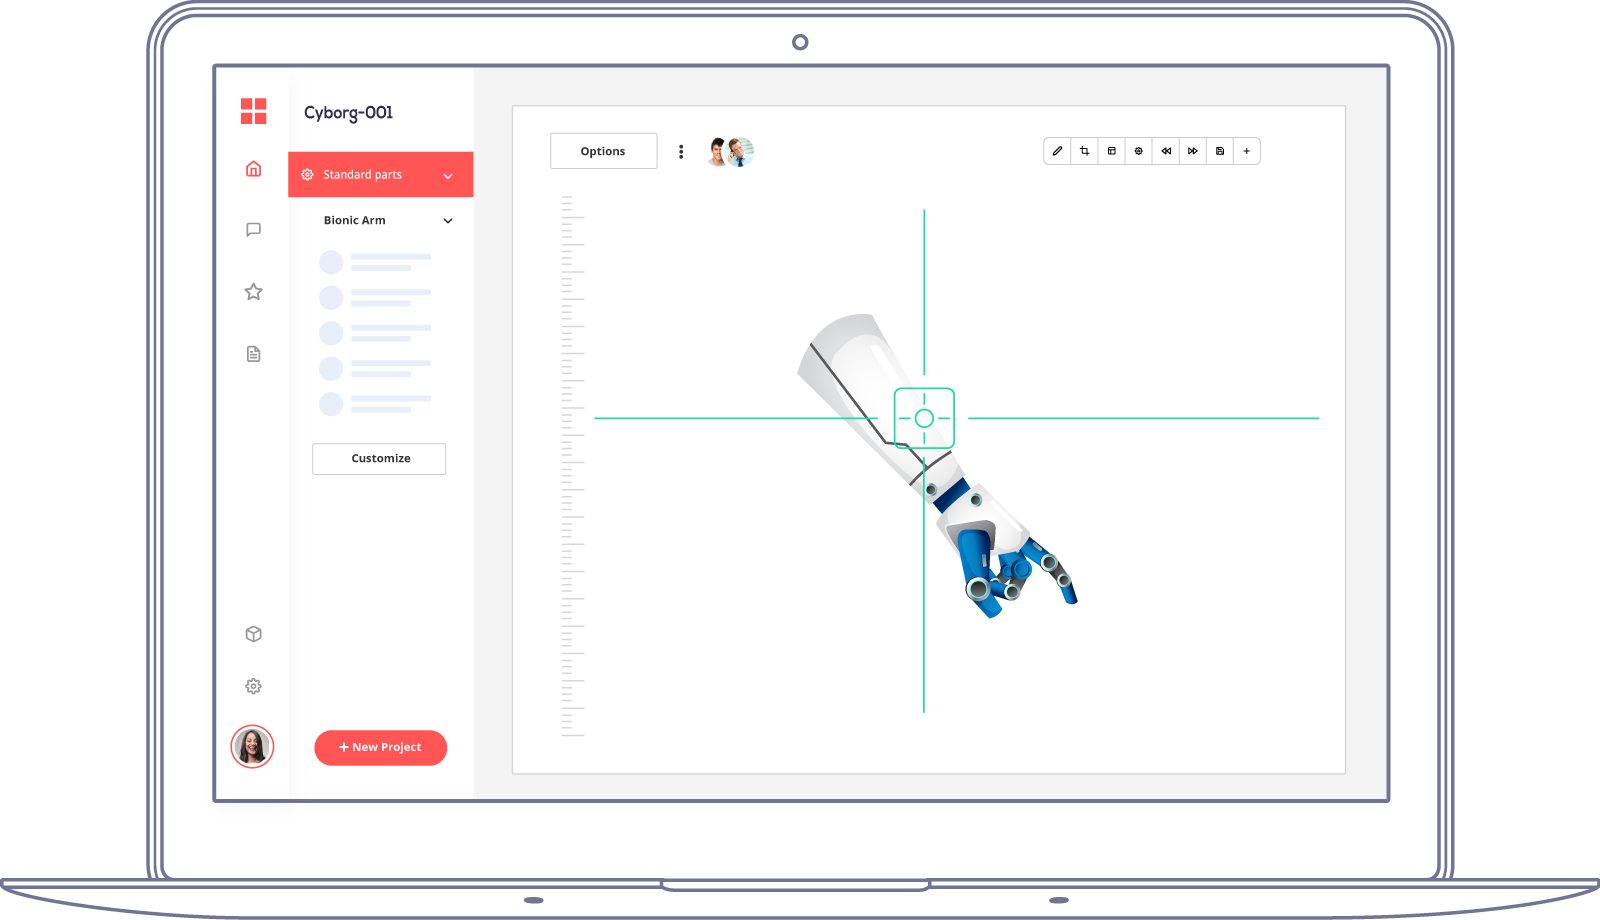Click the New Project button
This screenshot has height=920, width=1600.
[380, 748]
